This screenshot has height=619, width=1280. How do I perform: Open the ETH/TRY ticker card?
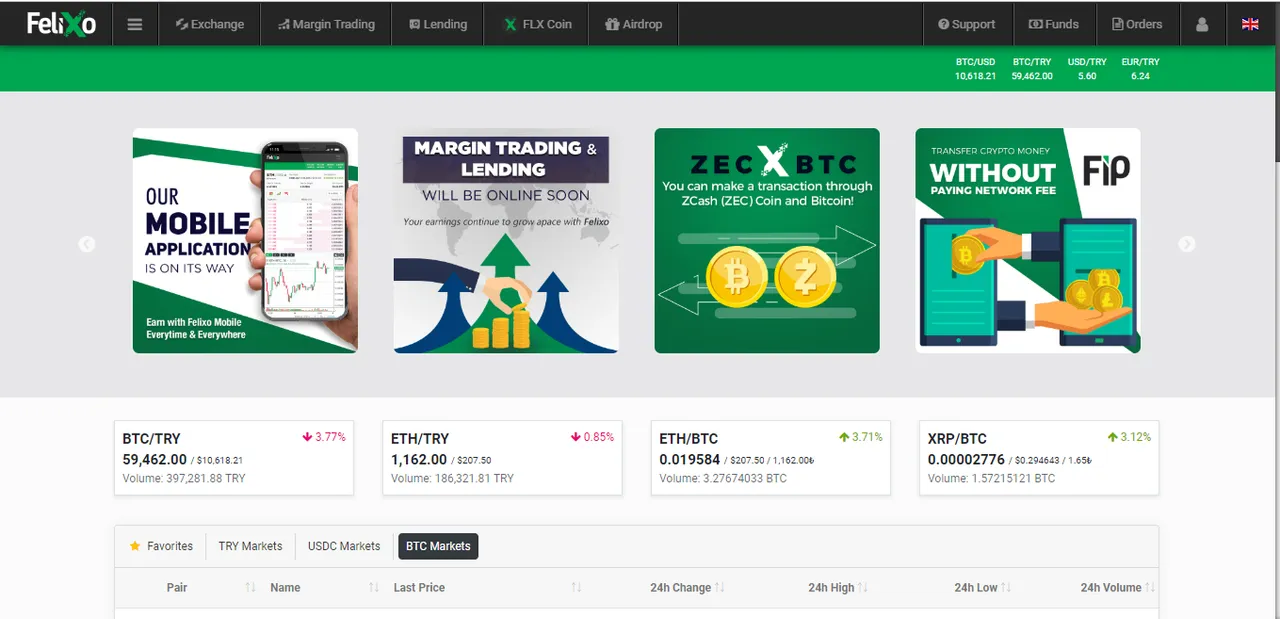[502, 458]
